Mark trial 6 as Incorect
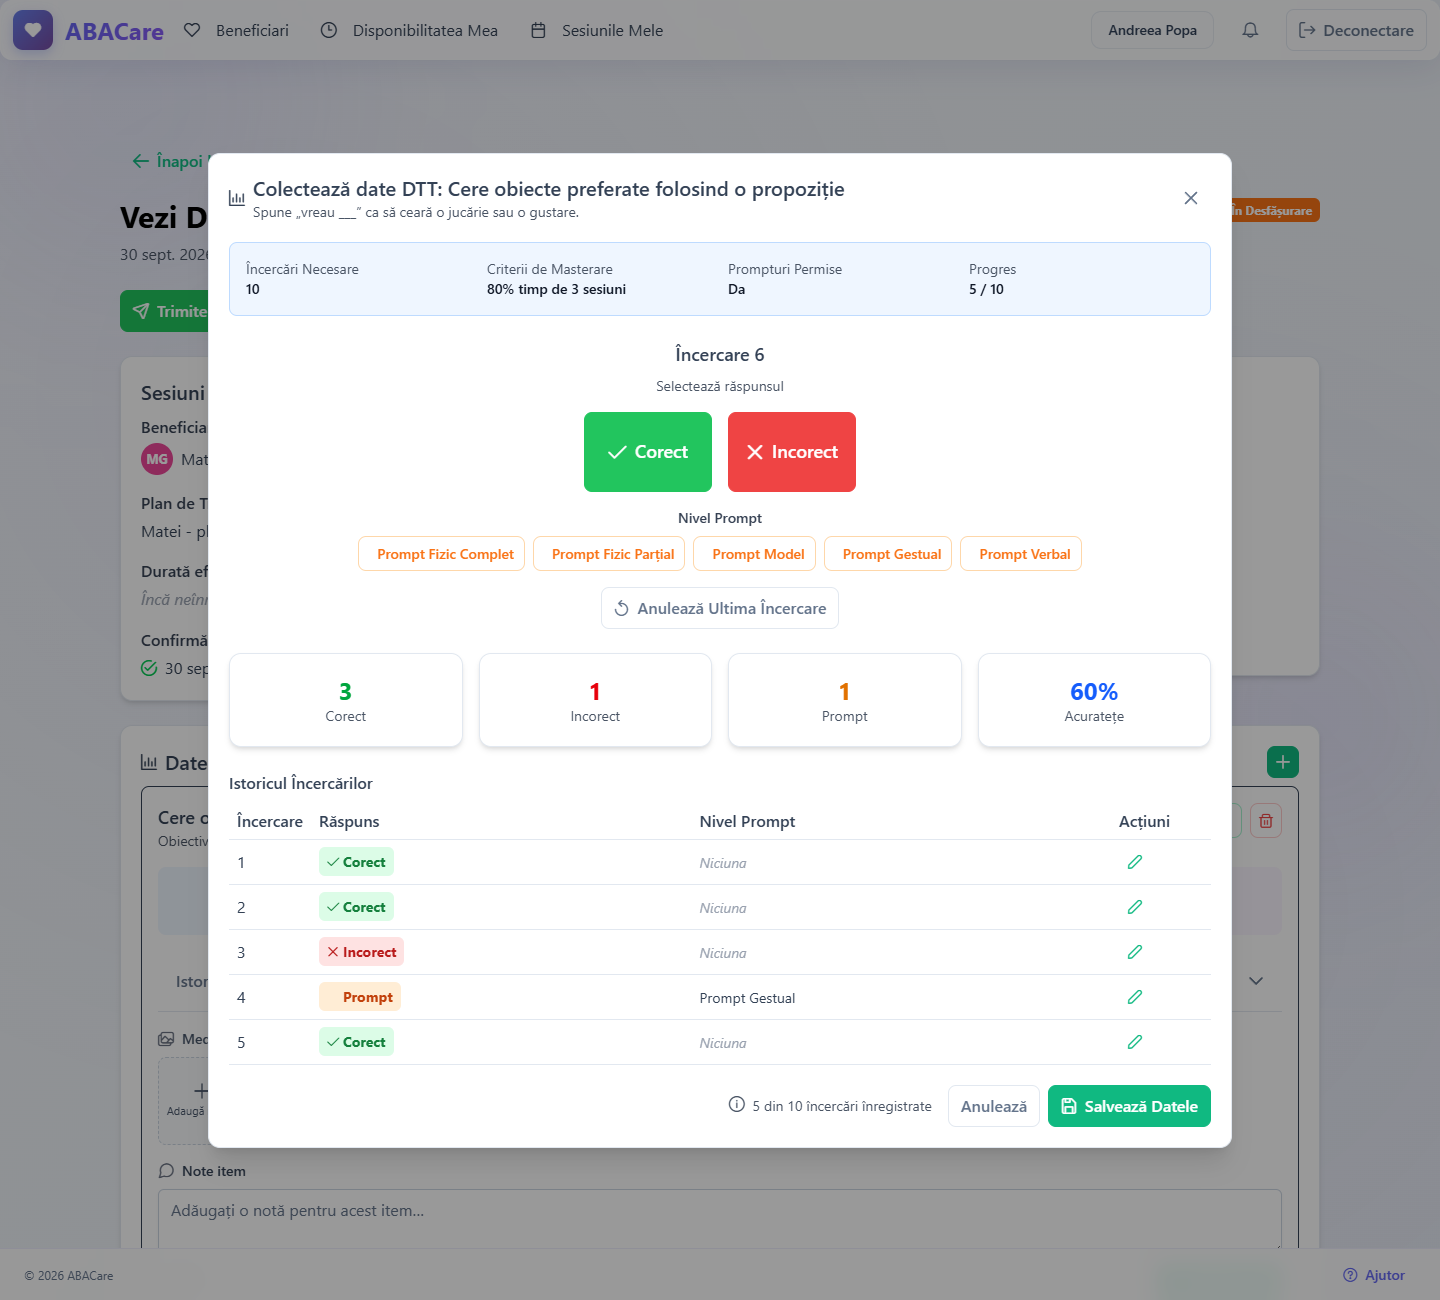This screenshot has width=1440, height=1300. click(x=792, y=452)
